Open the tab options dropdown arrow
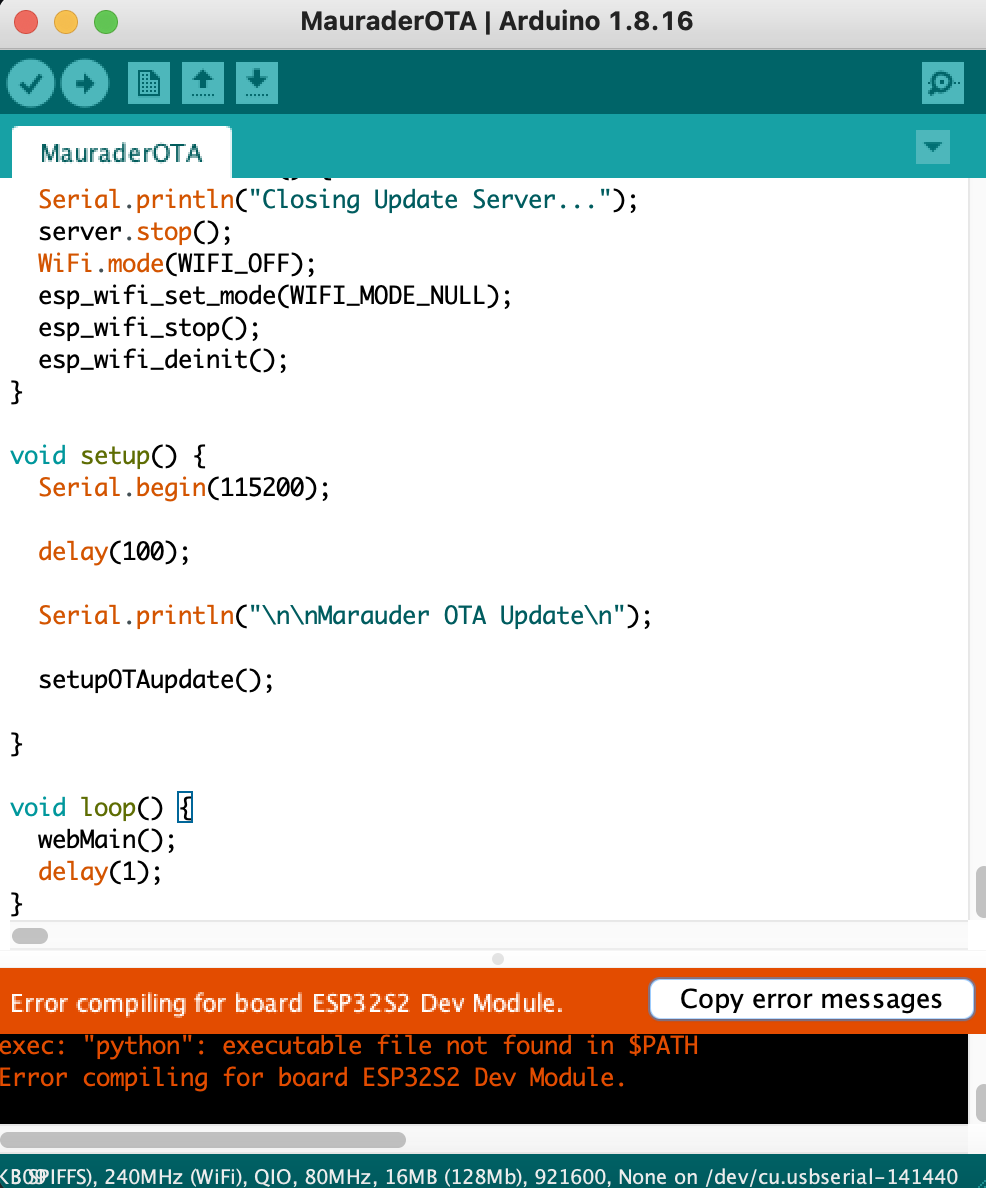This screenshot has width=986, height=1188. click(932, 147)
